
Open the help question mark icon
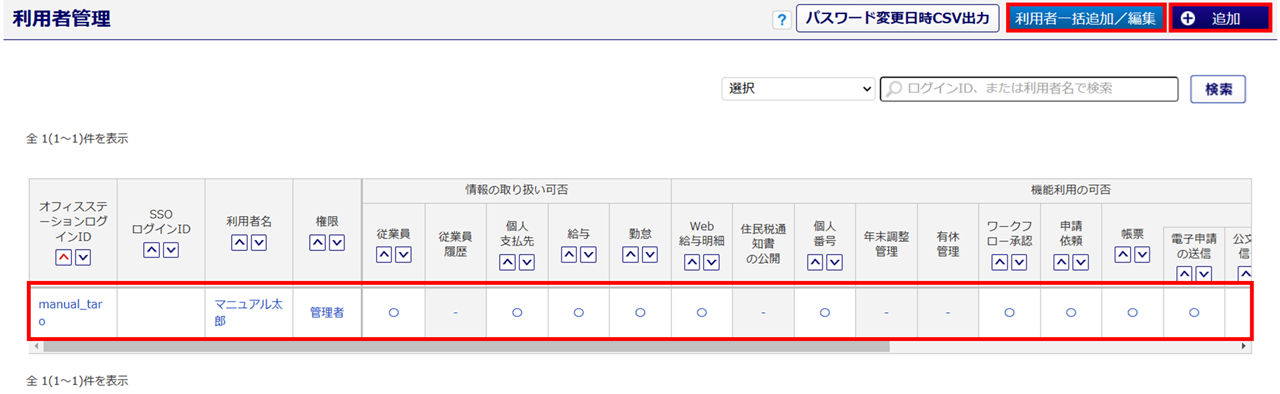point(782,20)
